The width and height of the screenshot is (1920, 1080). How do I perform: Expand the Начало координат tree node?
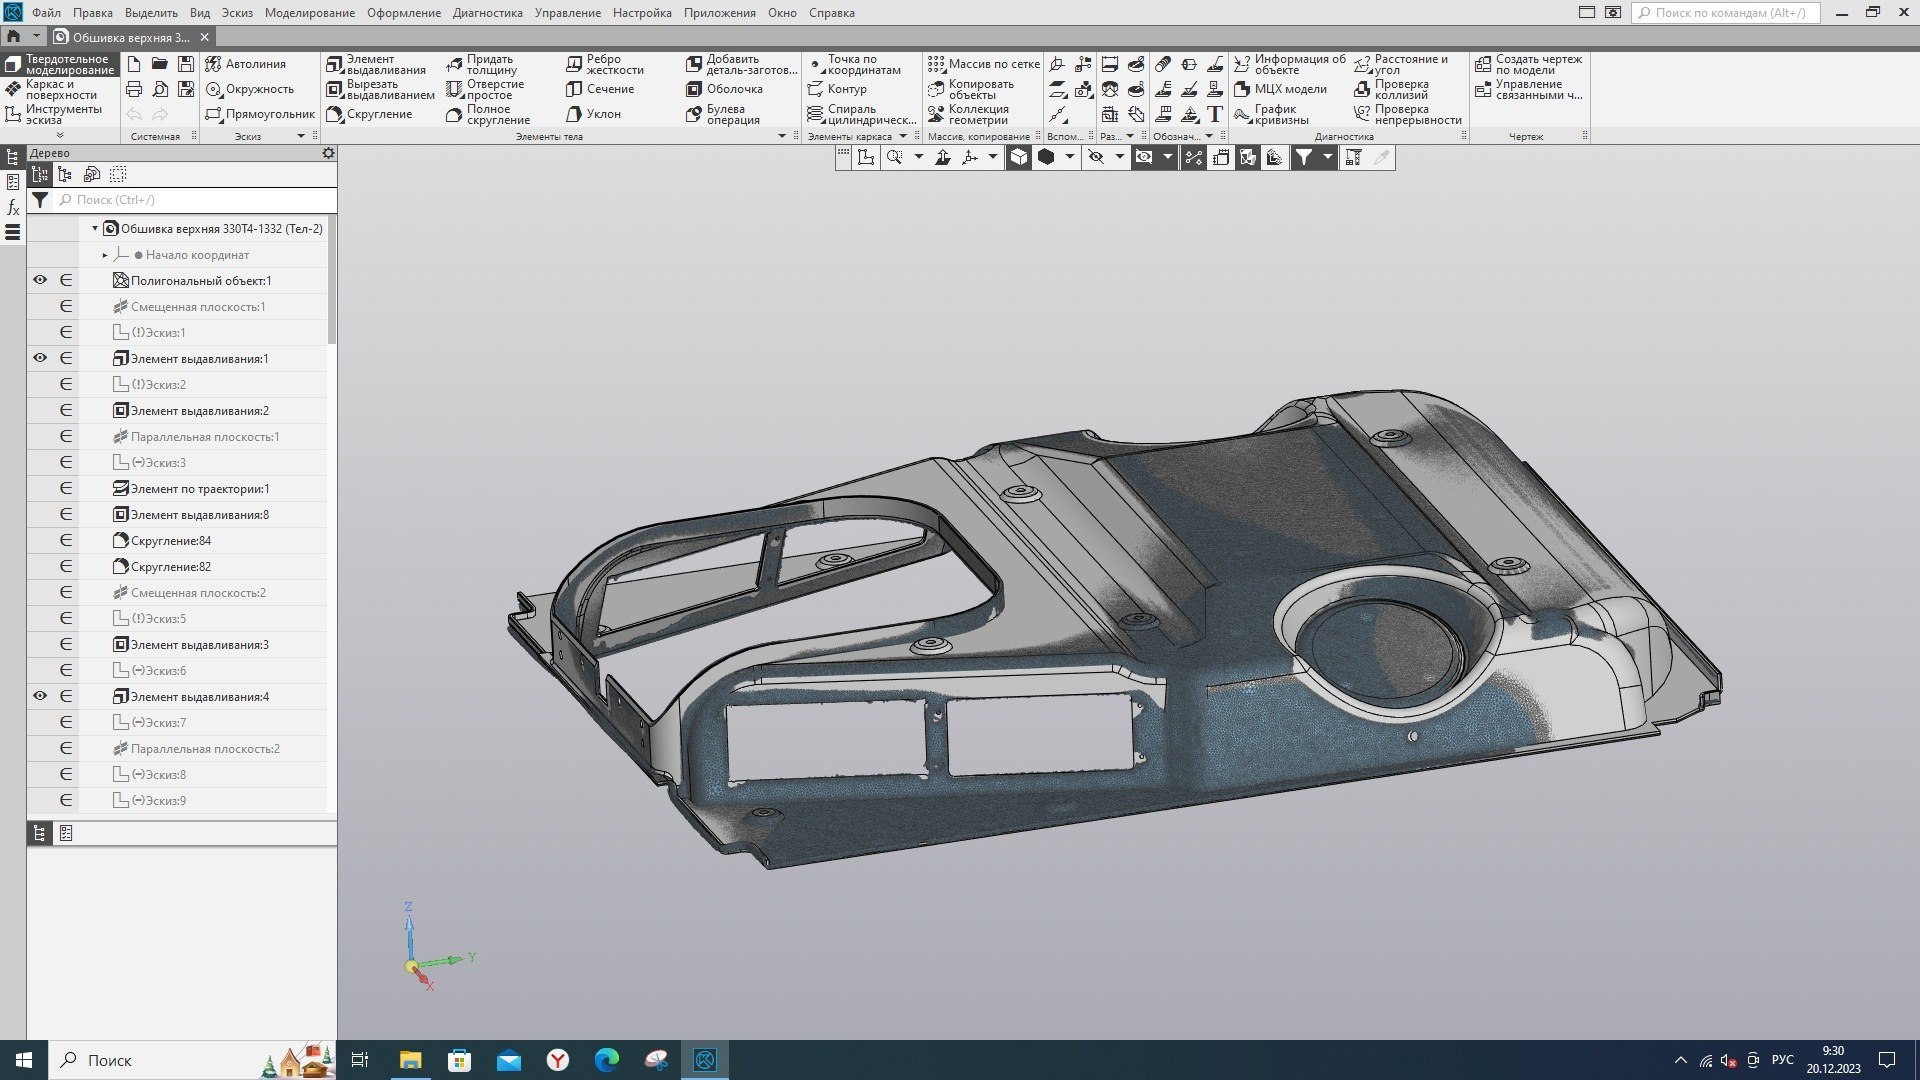(x=105, y=255)
